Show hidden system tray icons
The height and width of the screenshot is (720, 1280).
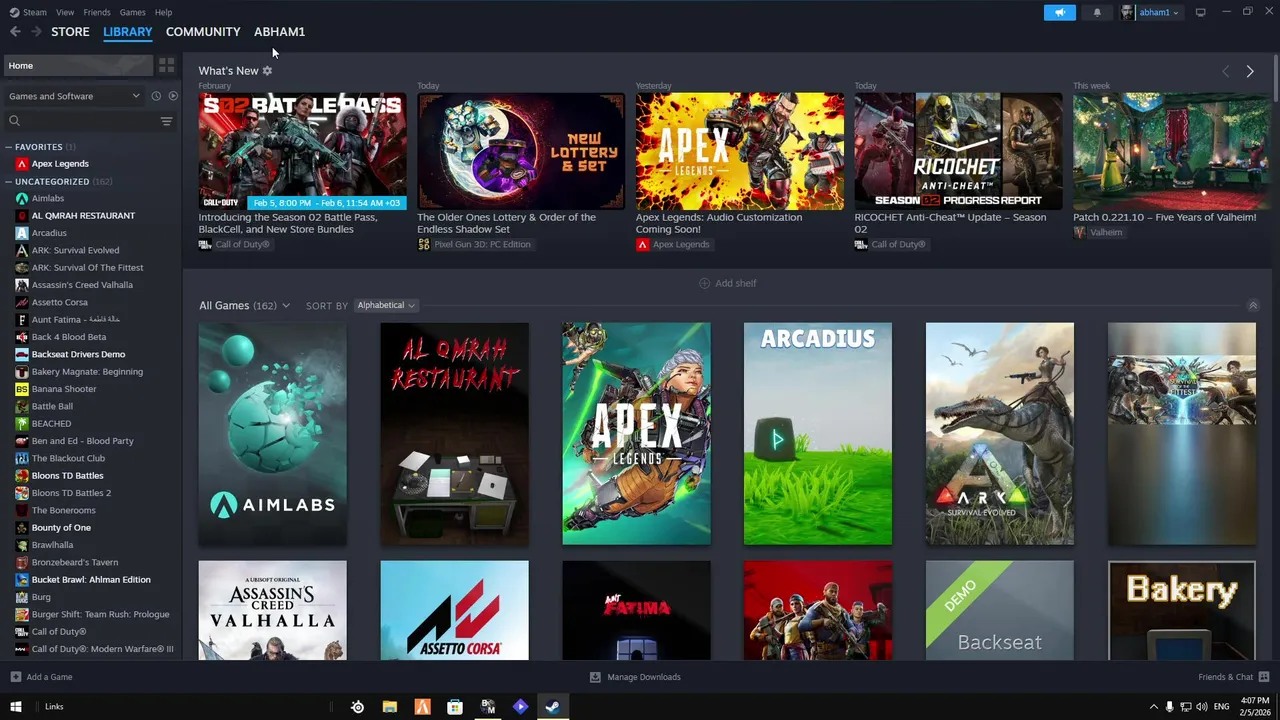[x=1153, y=707]
